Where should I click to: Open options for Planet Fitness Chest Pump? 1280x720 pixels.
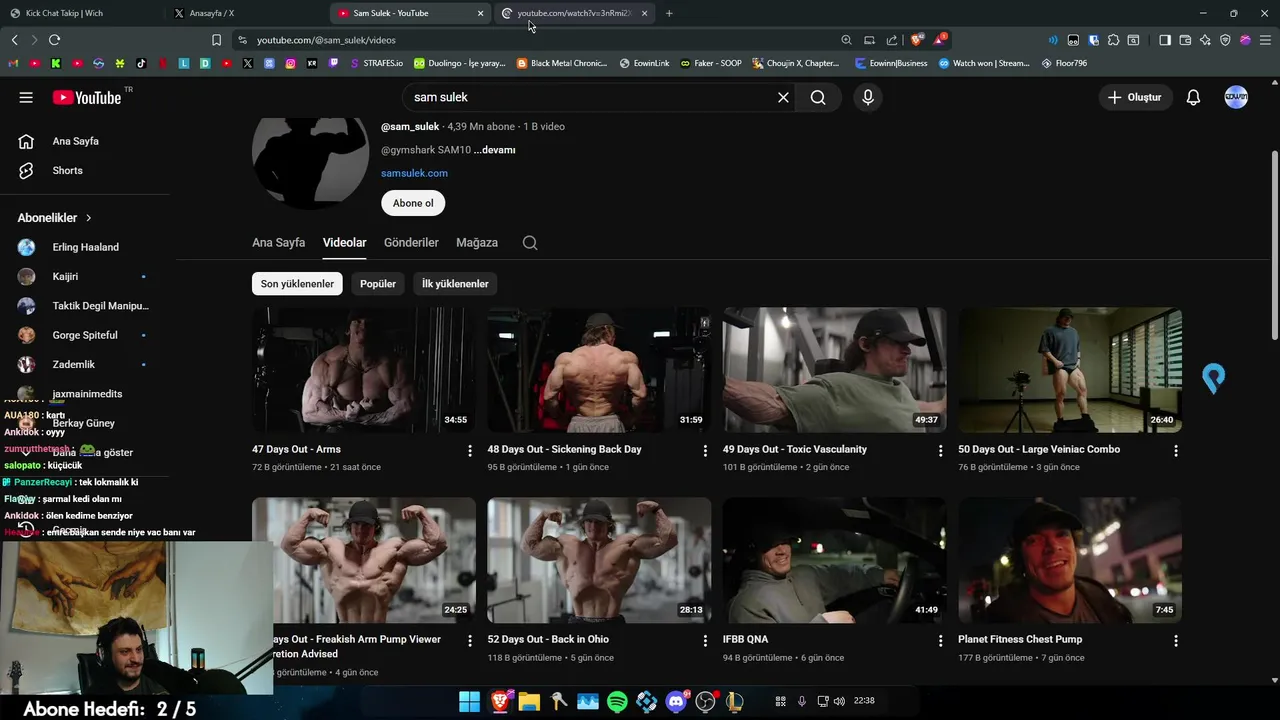[x=1176, y=641]
